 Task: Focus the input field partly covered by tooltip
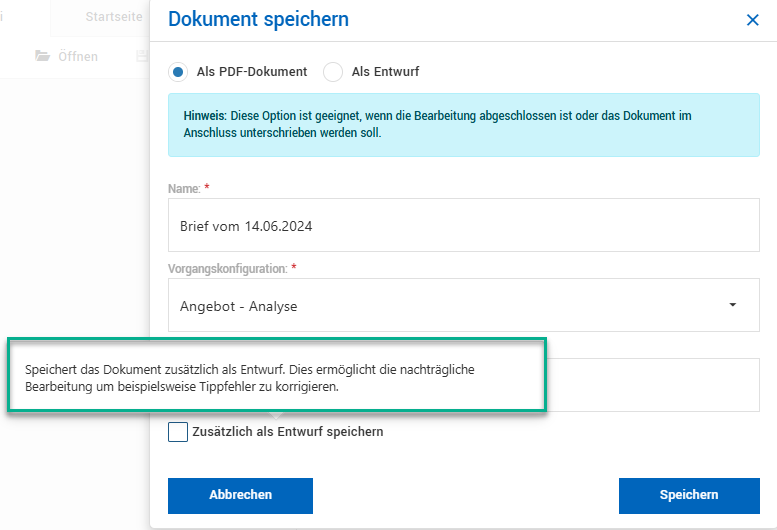point(653,385)
